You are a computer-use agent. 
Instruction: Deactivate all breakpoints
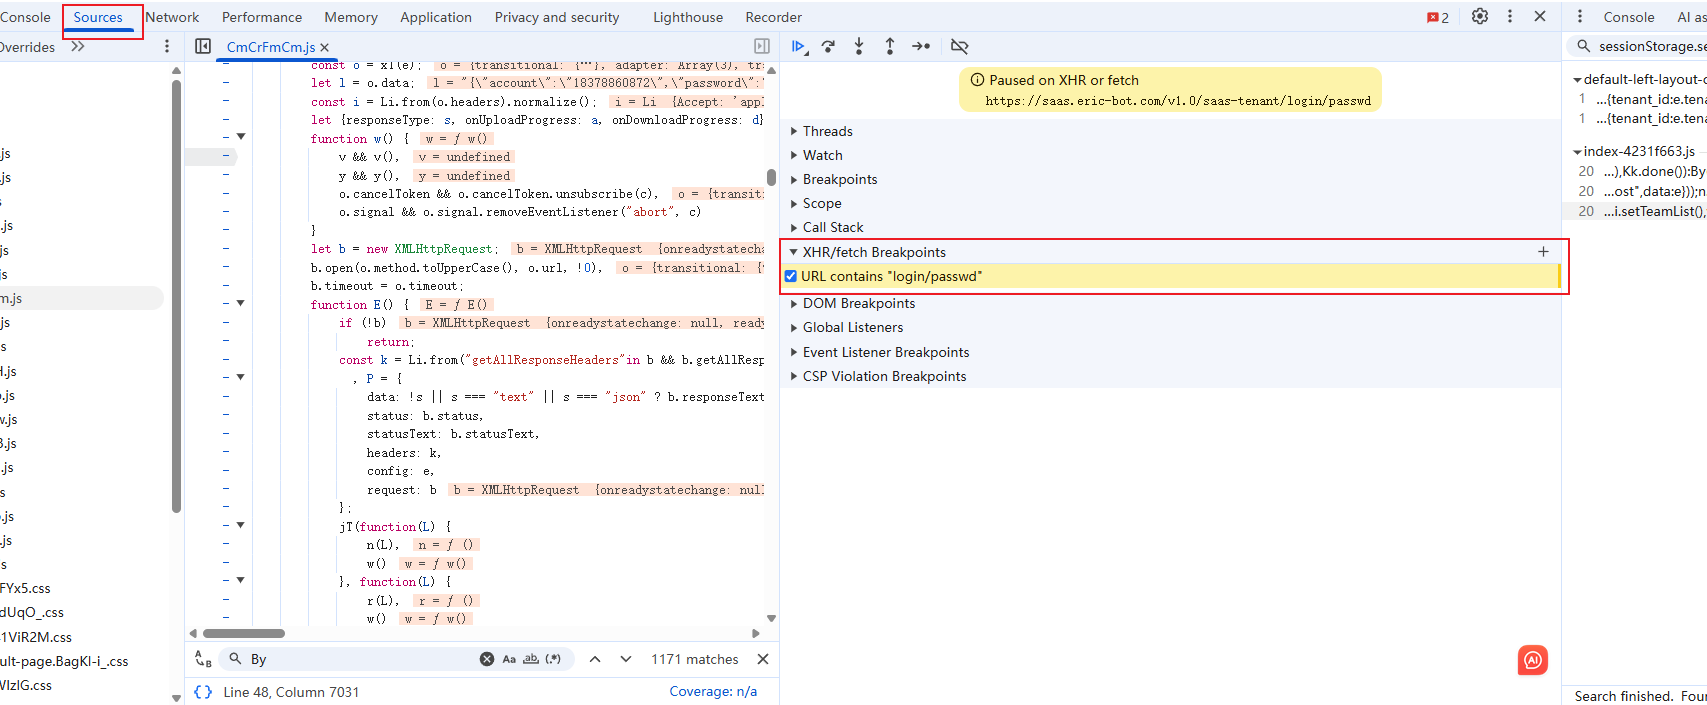tap(959, 46)
